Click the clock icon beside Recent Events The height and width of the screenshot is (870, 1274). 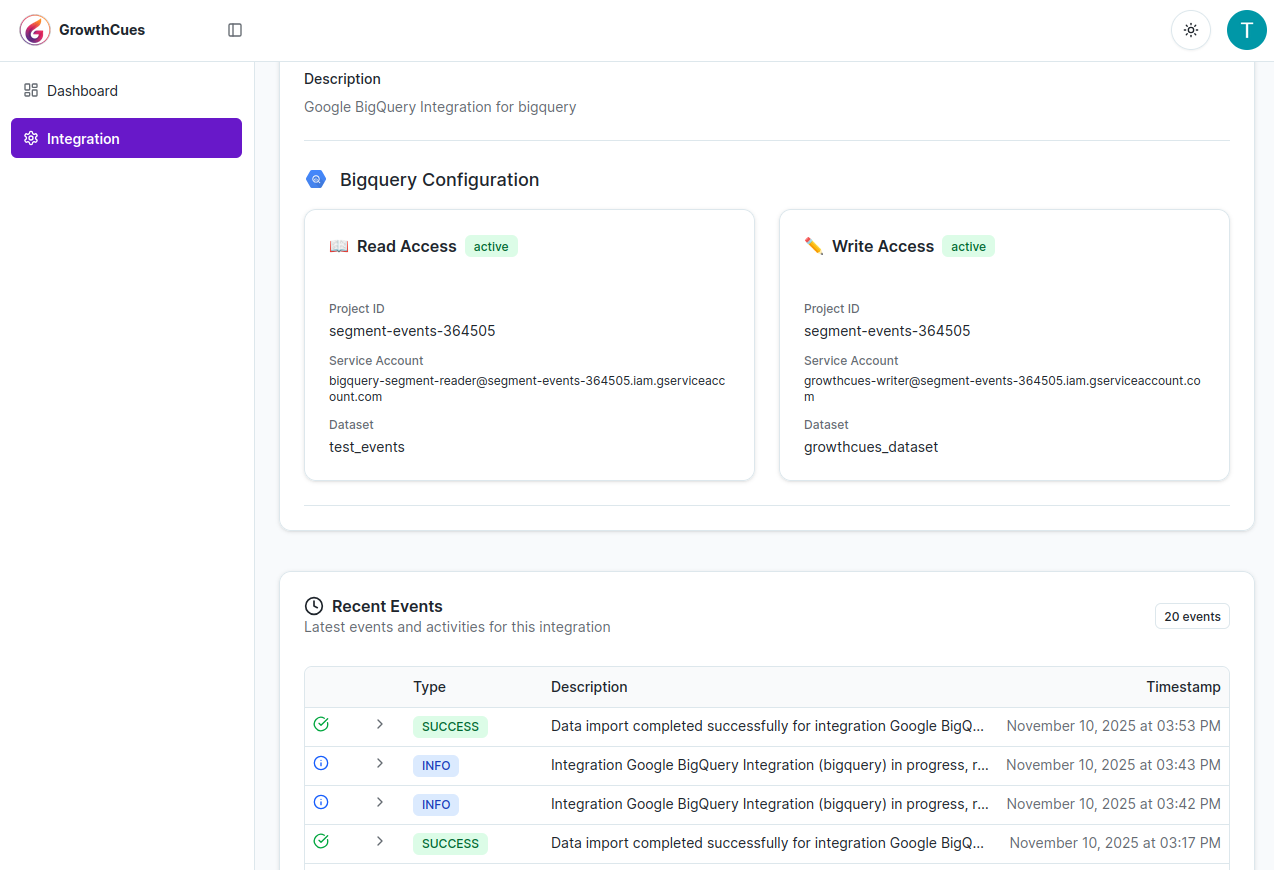[x=314, y=605]
